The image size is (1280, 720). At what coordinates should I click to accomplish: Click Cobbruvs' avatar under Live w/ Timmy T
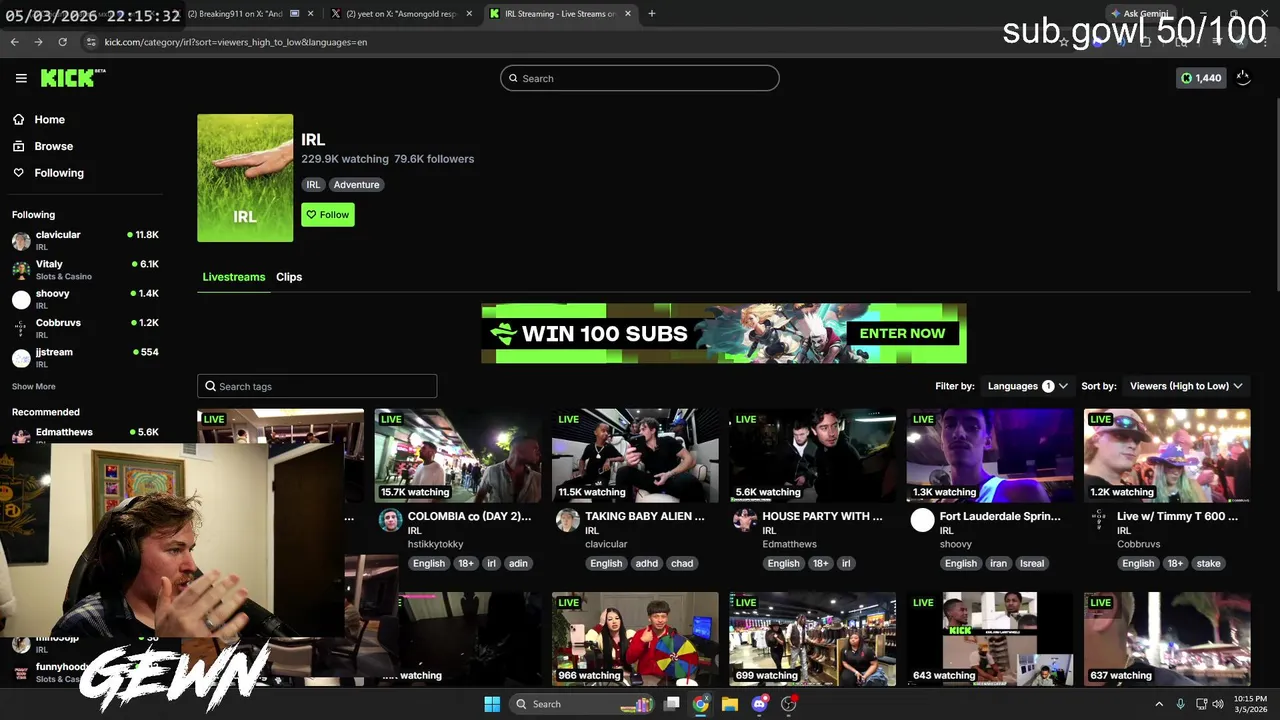[1100, 520]
